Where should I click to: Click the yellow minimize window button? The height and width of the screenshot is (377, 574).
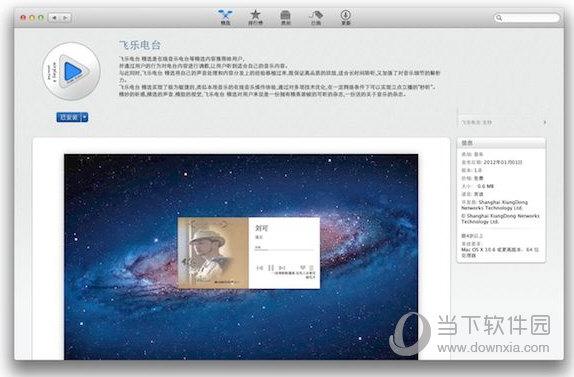[32, 18]
